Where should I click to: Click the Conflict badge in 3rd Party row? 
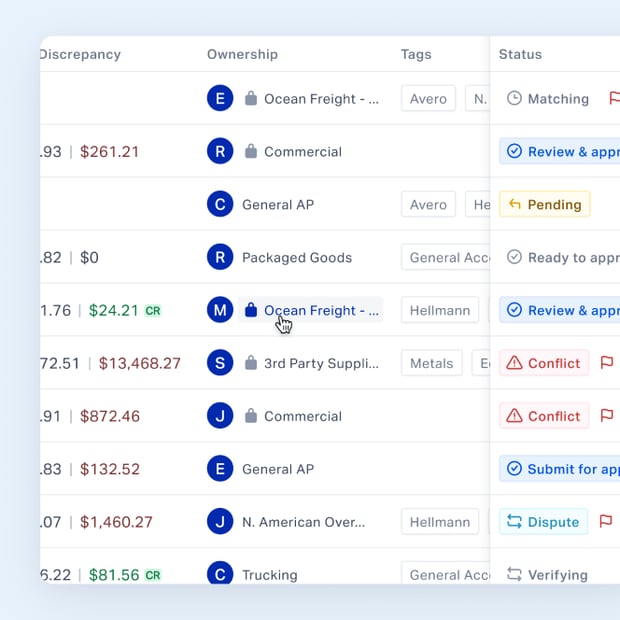pyautogui.click(x=544, y=363)
